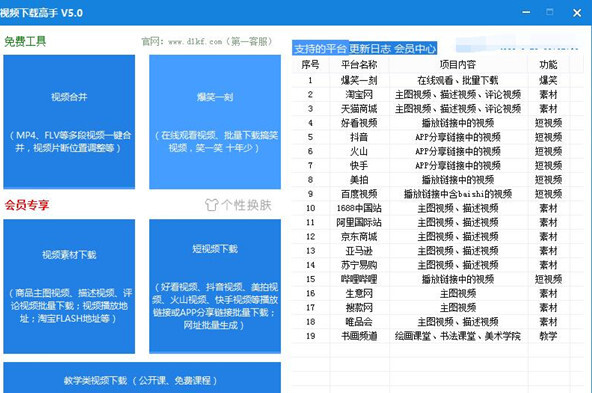Select the 好看视频 platform cell
Image resolution: width=592 pixels, height=393 pixels.
[359, 123]
